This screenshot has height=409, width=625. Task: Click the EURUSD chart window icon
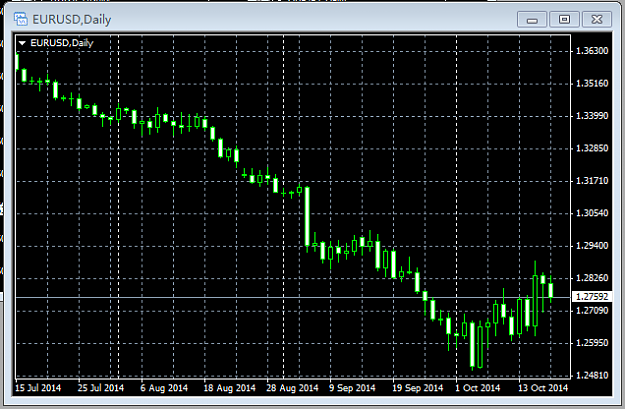[x=20, y=19]
